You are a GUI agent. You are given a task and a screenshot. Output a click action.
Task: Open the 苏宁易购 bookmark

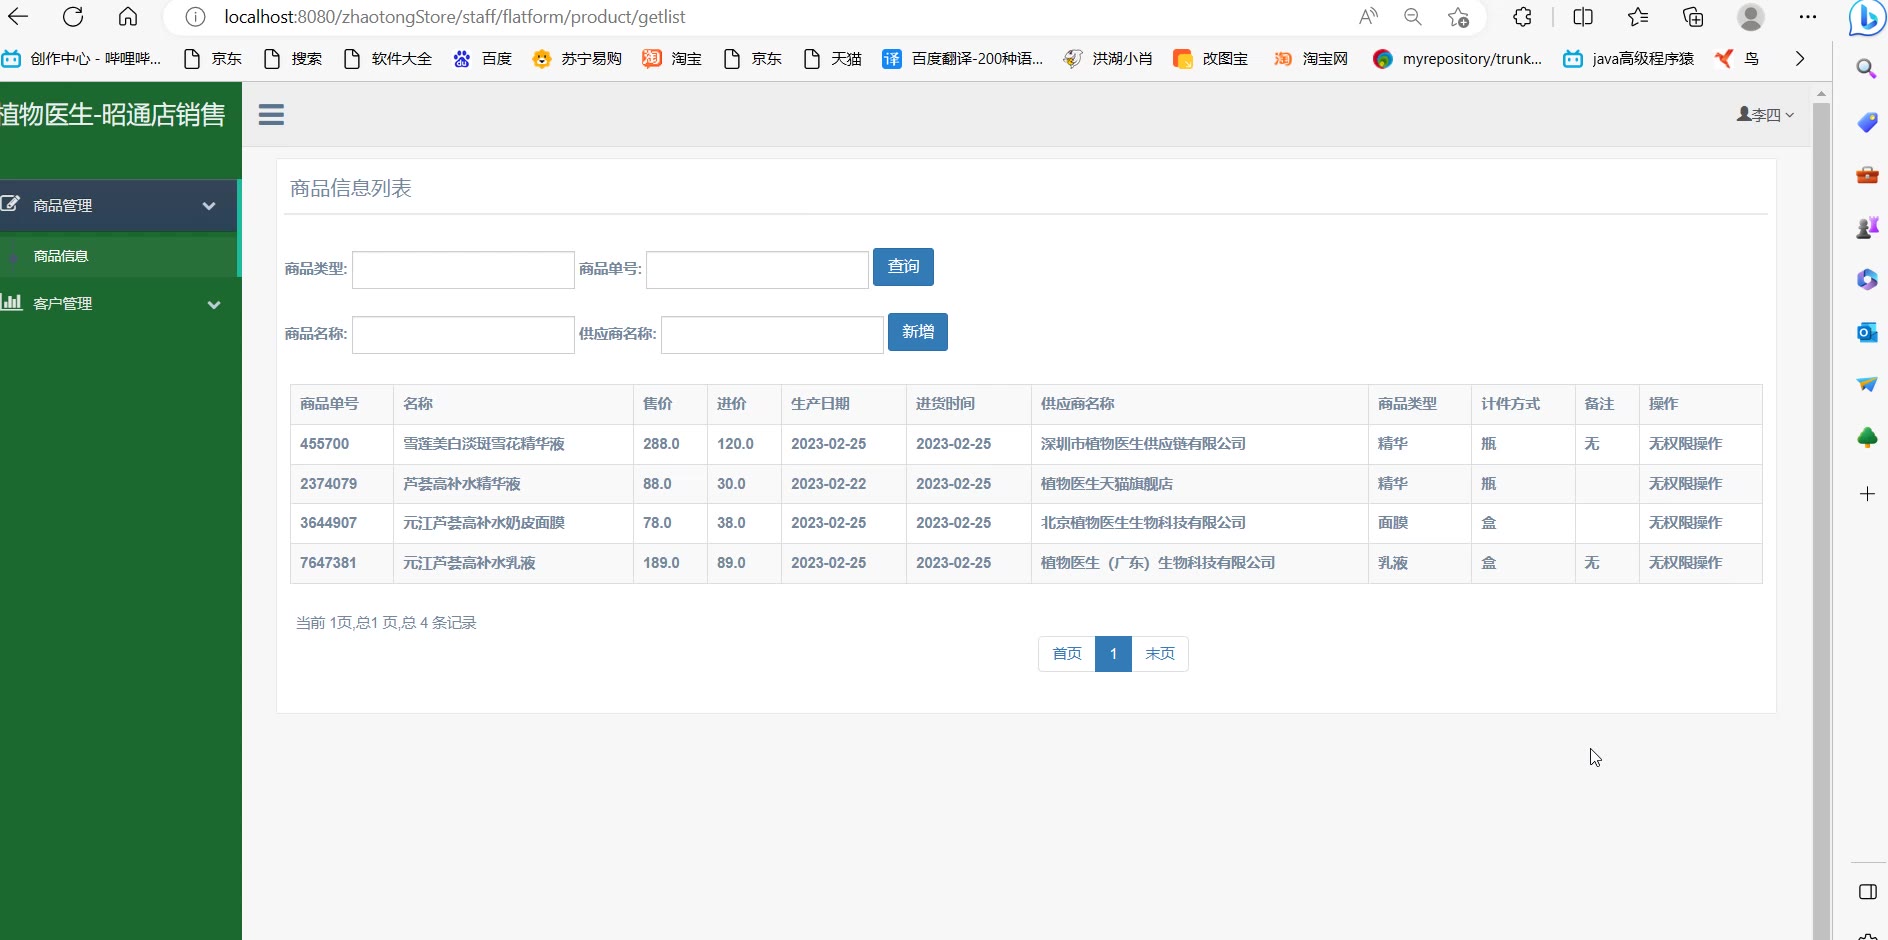577,59
